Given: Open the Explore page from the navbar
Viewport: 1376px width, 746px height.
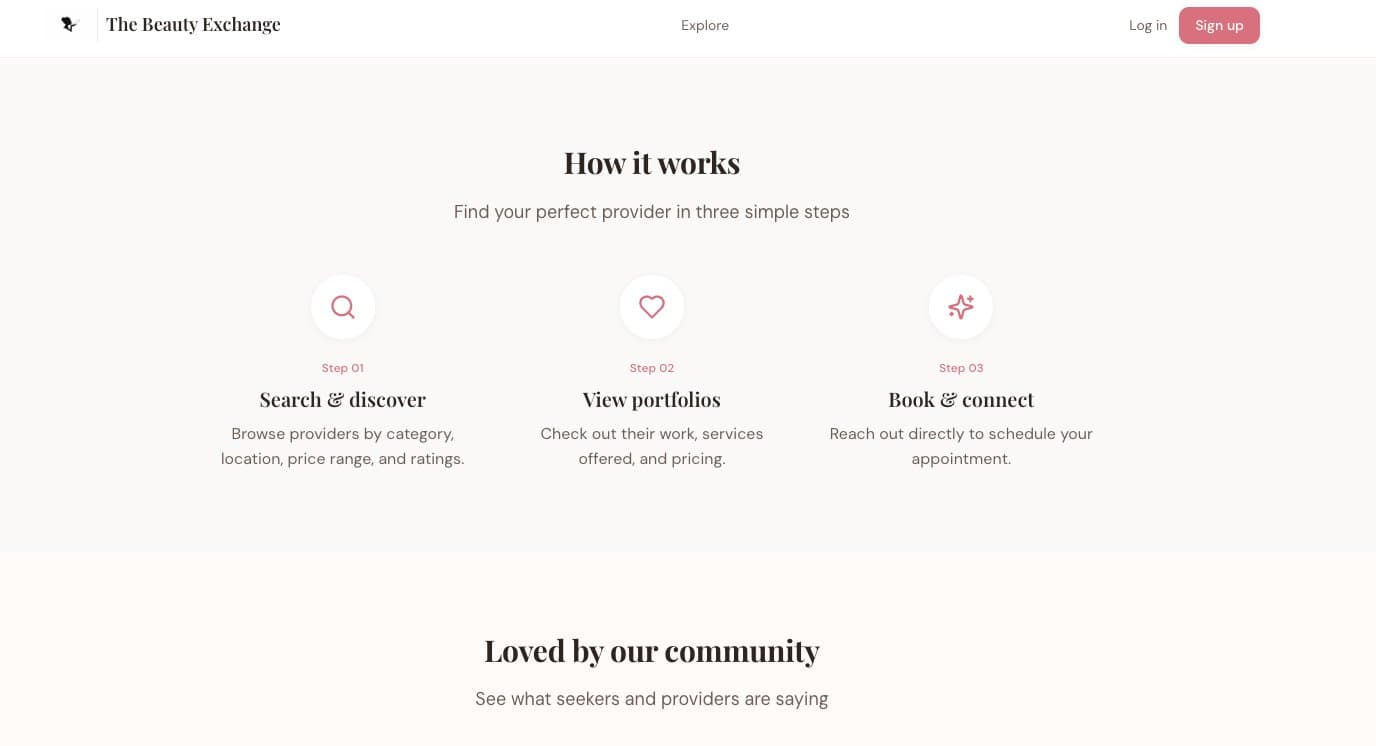Looking at the screenshot, I should coord(705,25).
